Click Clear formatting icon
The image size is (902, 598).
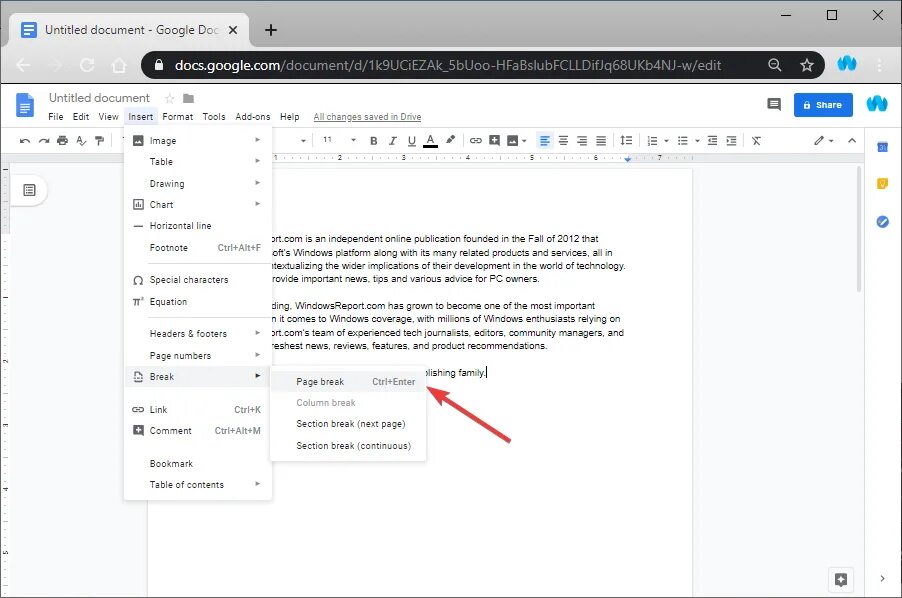point(756,141)
